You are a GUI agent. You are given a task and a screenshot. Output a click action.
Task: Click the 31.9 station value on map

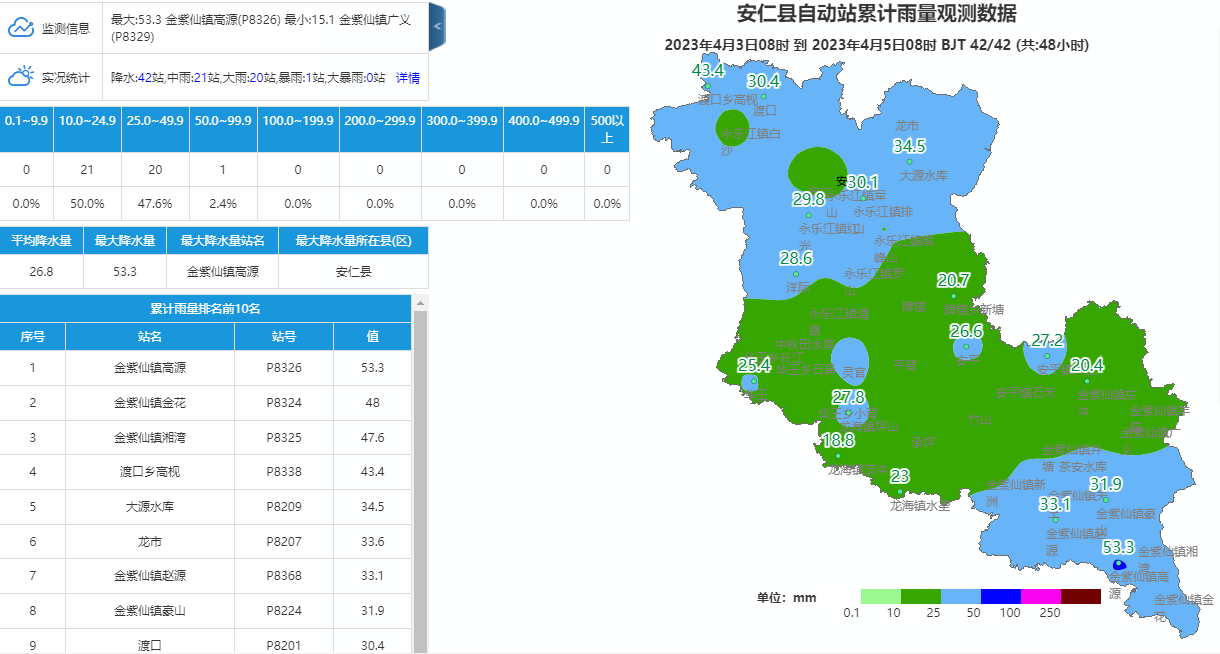point(1106,484)
